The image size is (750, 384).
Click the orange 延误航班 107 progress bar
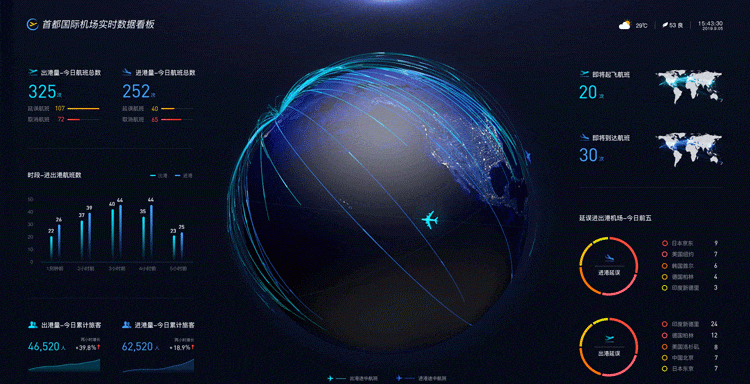coord(84,109)
